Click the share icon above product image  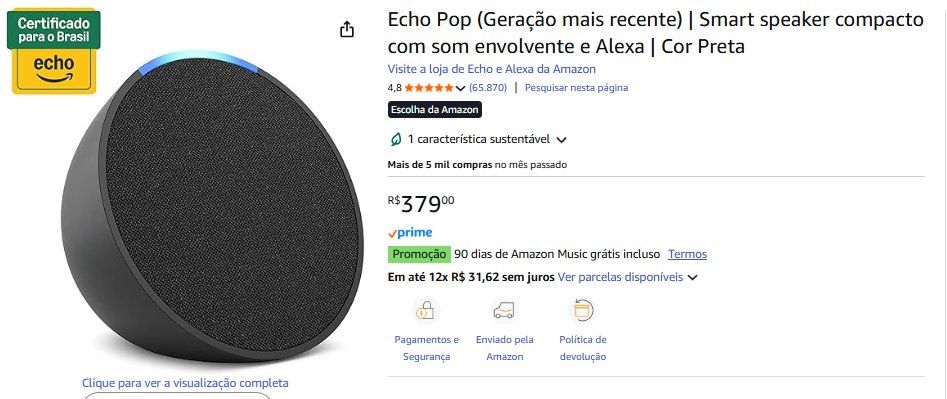click(x=347, y=30)
